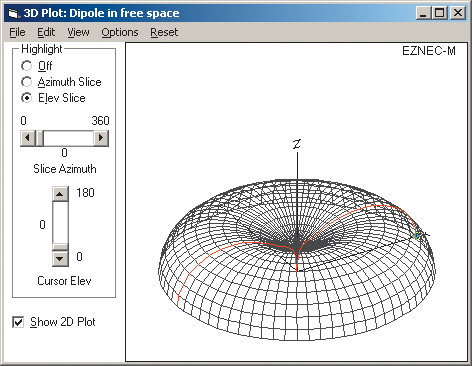The height and width of the screenshot is (366, 472).
Task: Click the Slice Azimuth slider thumb
Action: [x=40, y=138]
